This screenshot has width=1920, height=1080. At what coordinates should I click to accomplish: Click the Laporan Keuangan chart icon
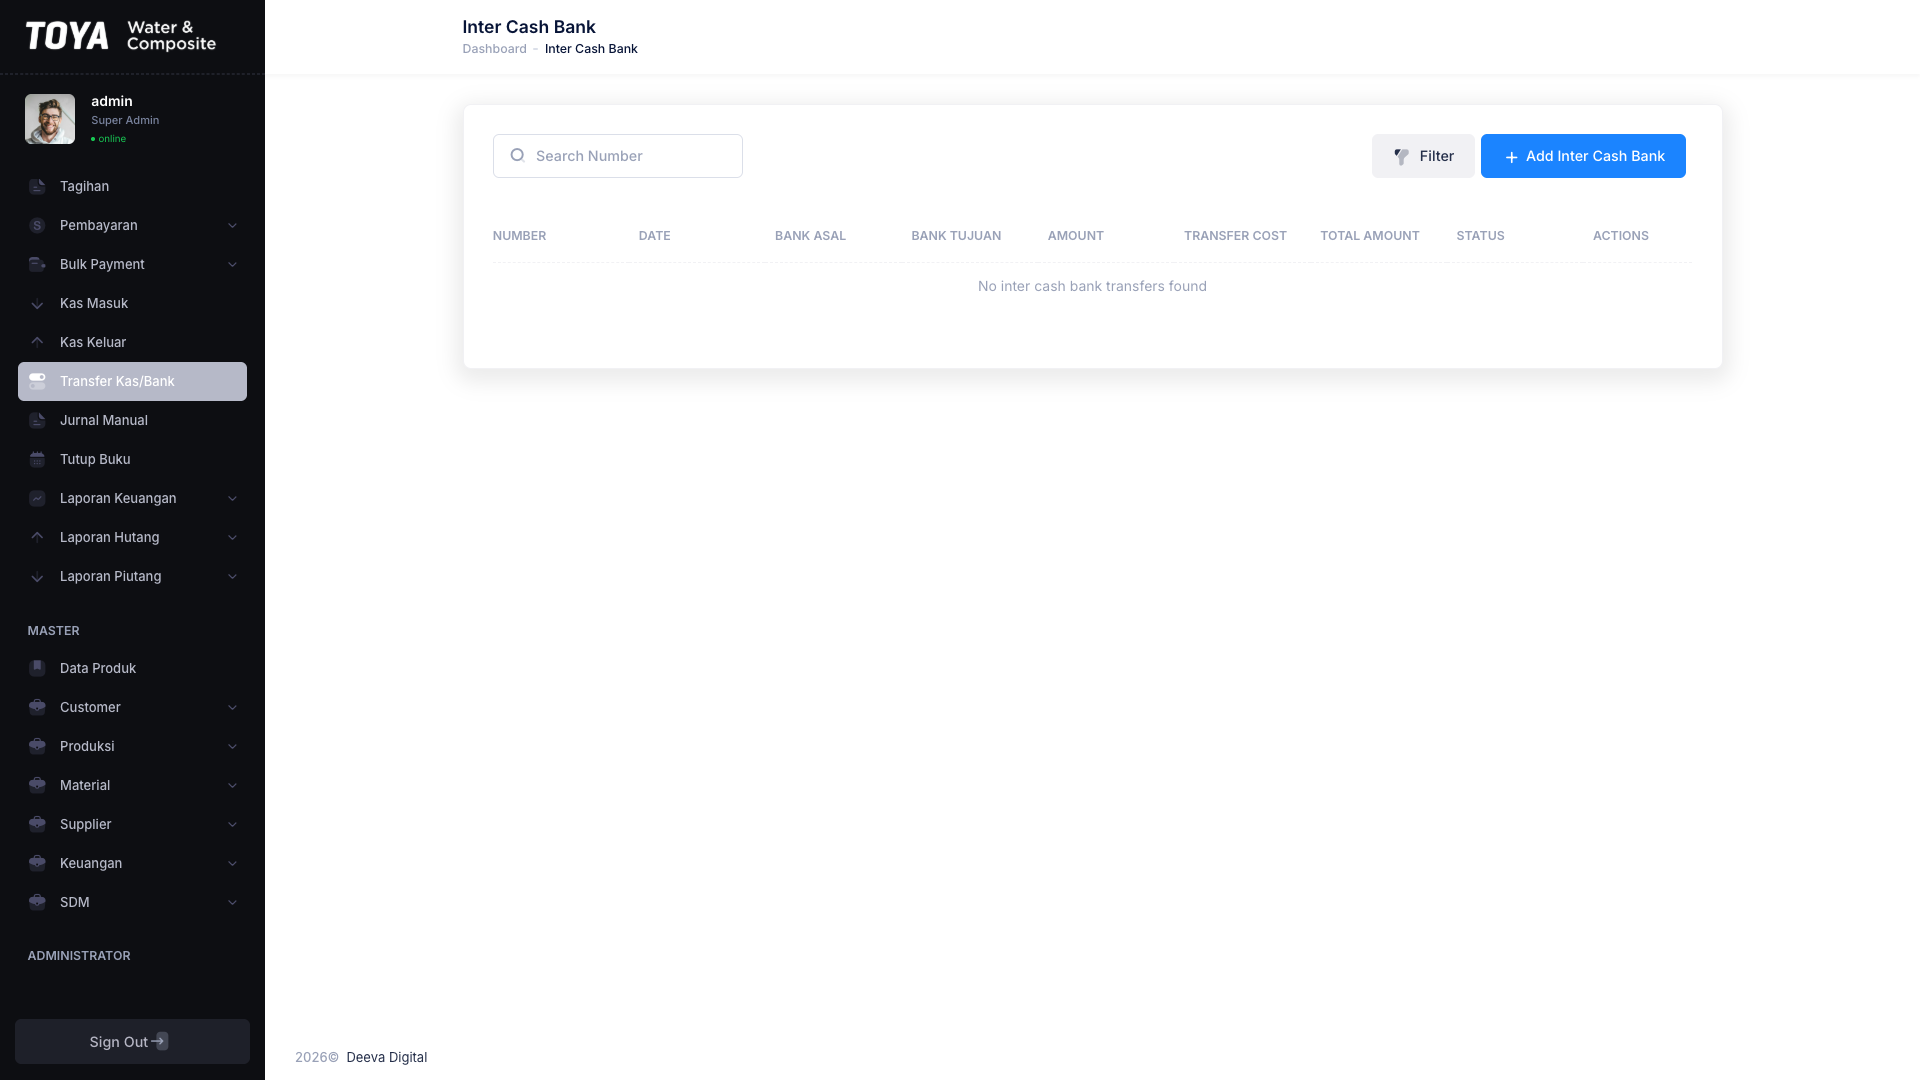pyautogui.click(x=37, y=499)
